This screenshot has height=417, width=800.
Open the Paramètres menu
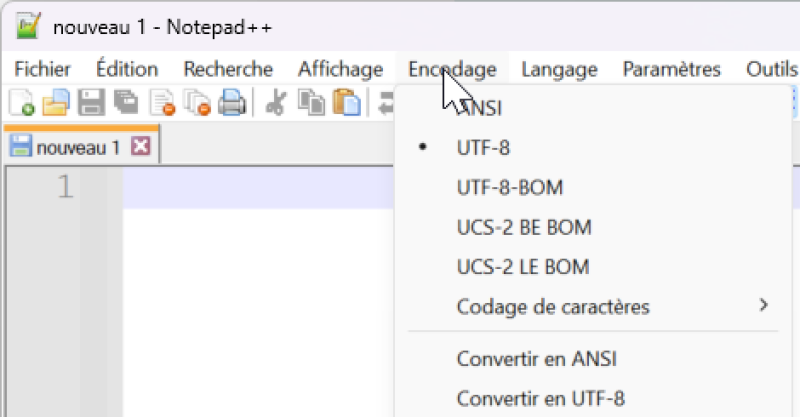(671, 69)
